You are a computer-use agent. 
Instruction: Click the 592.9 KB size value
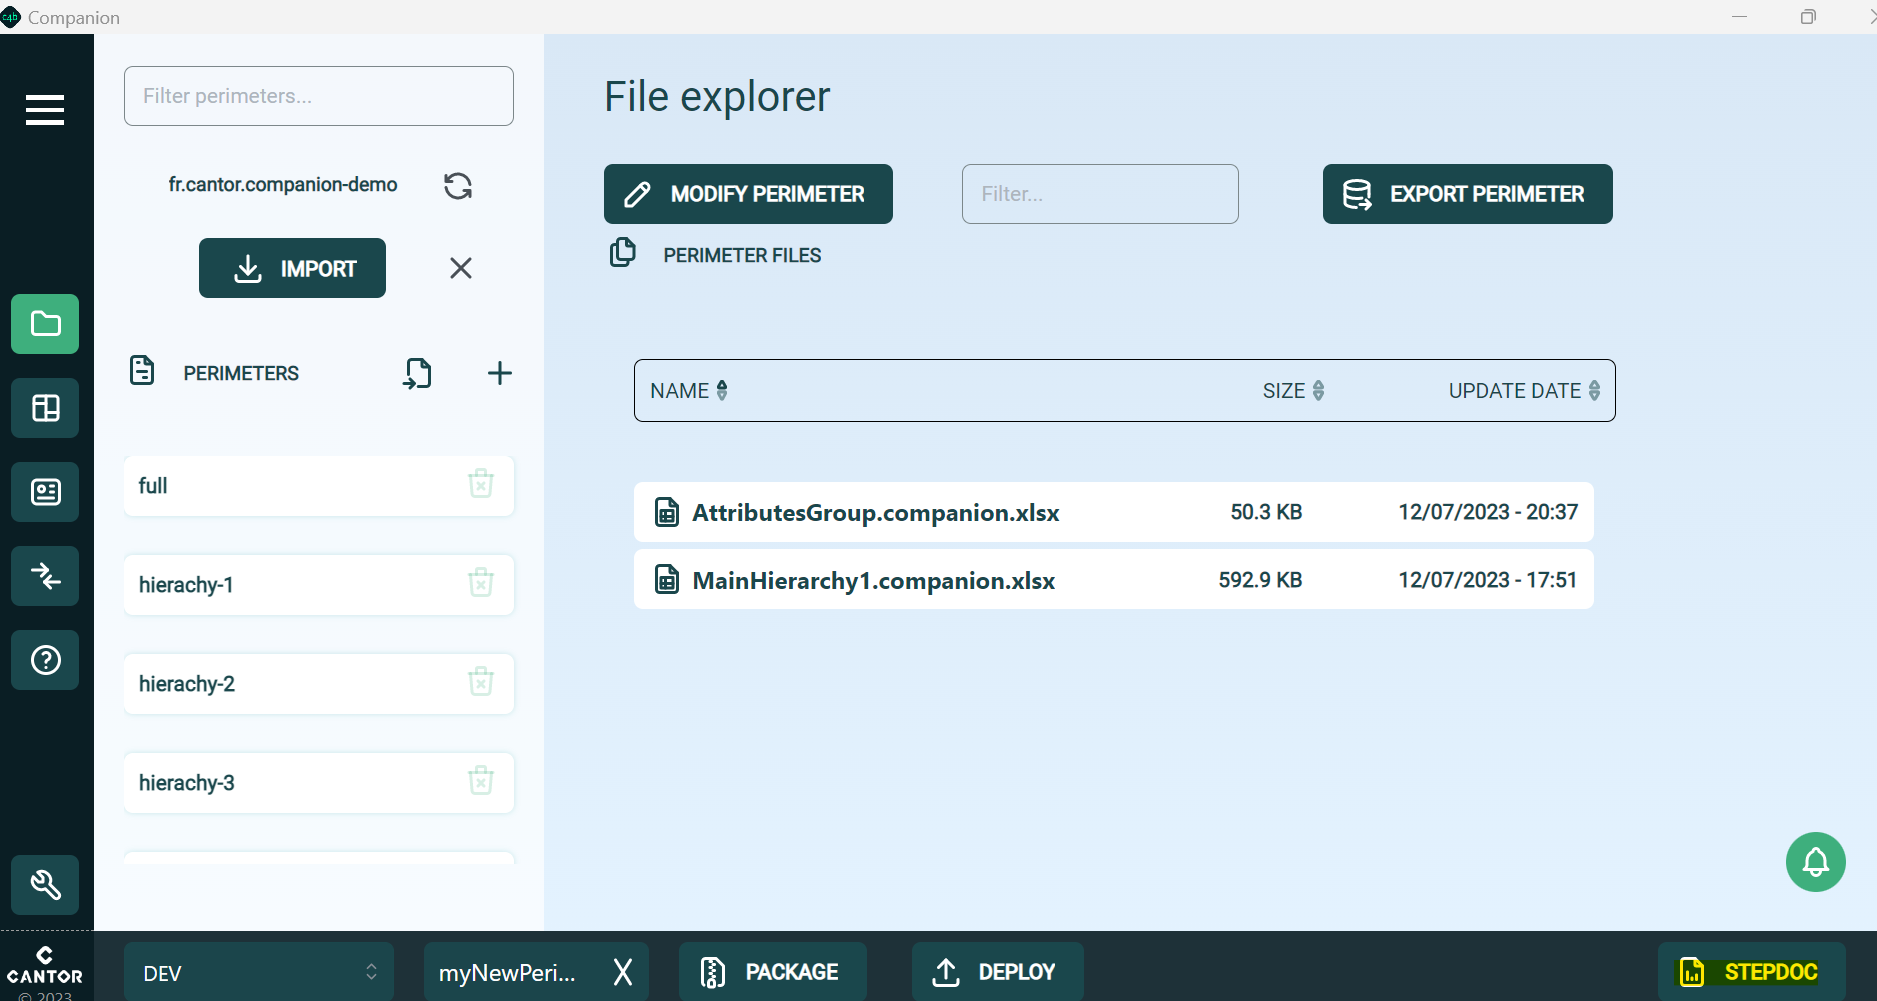pos(1260,580)
